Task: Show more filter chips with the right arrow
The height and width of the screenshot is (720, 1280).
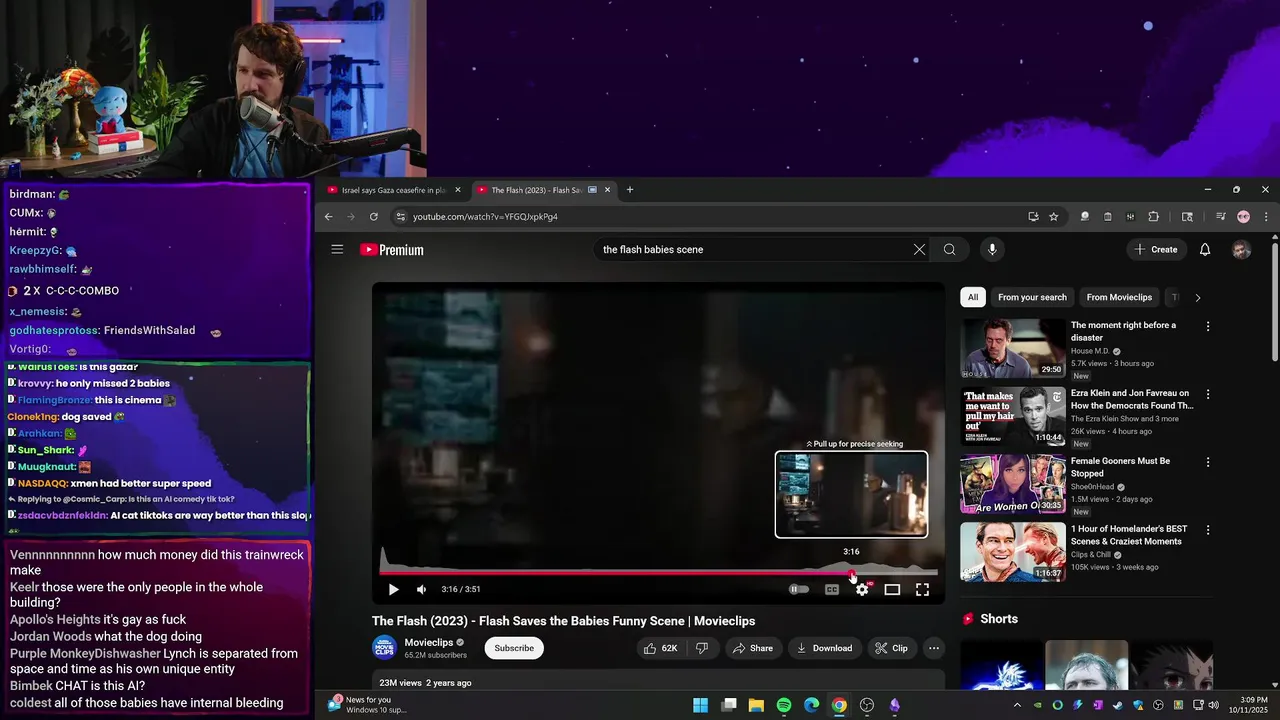Action: pyautogui.click(x=1197, y=297)
